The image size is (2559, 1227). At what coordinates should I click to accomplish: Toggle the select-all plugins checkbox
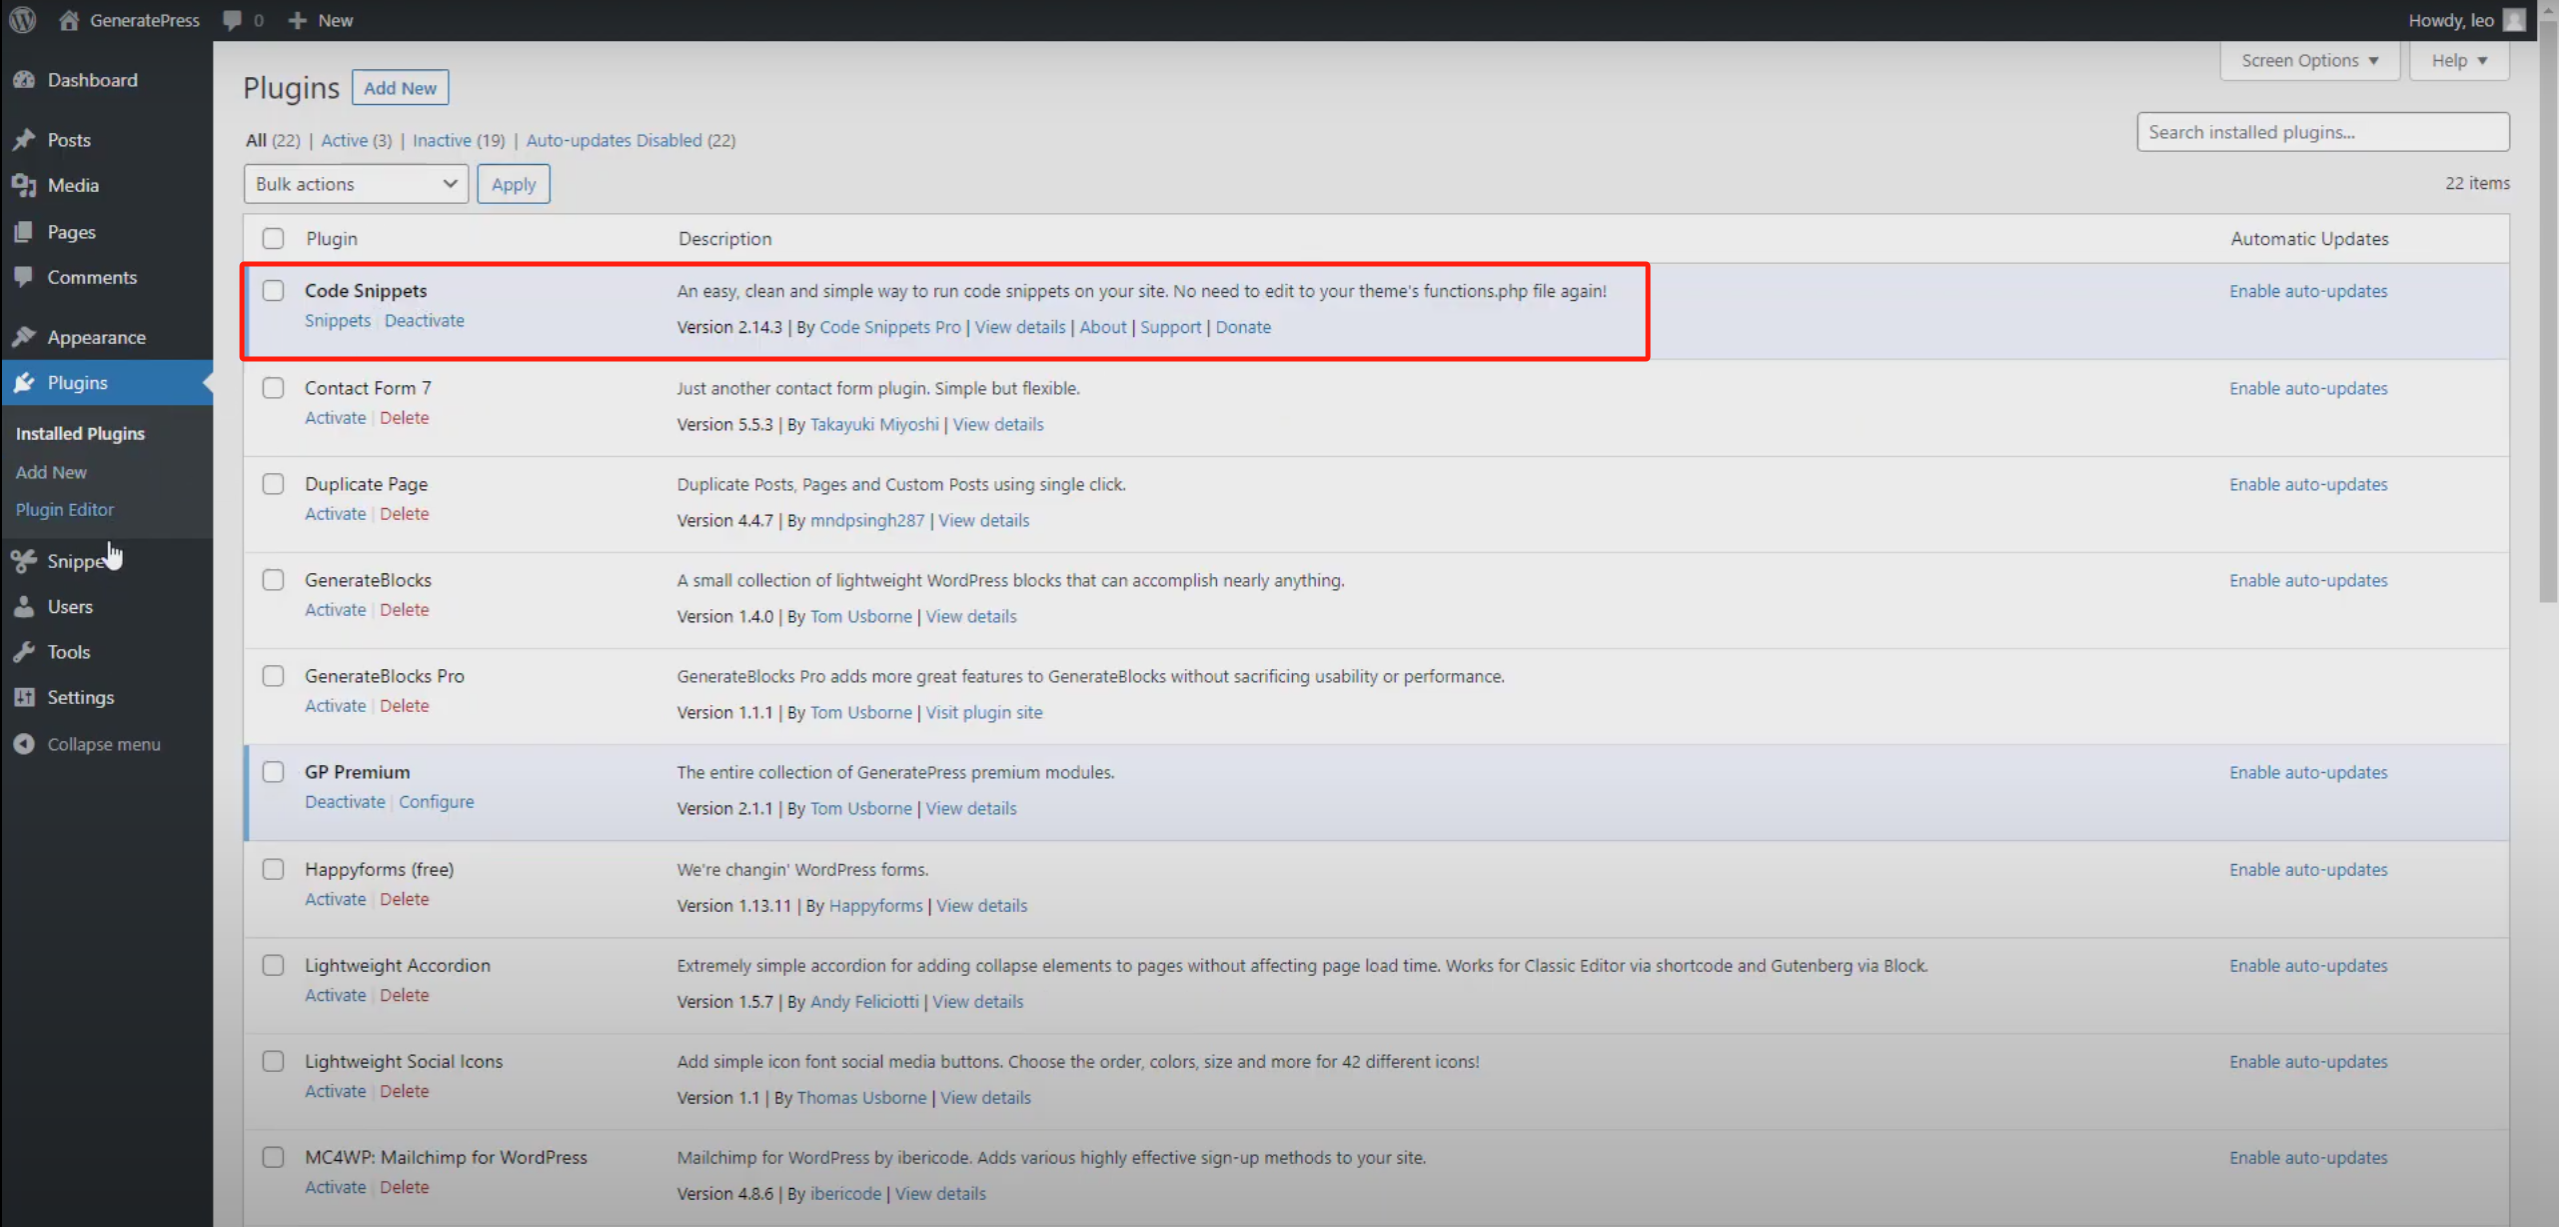273,239
